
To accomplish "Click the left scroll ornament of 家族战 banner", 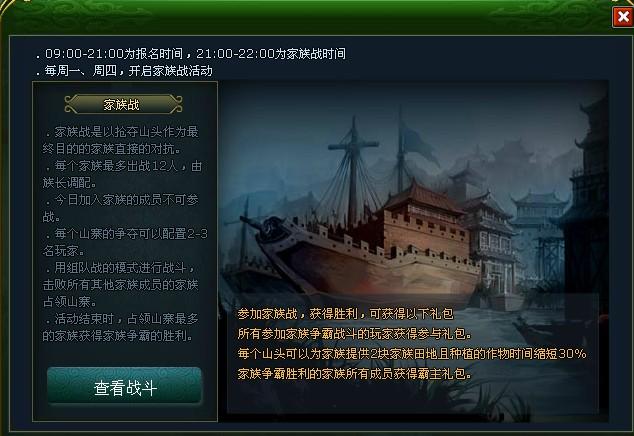I will coord(72,104).
